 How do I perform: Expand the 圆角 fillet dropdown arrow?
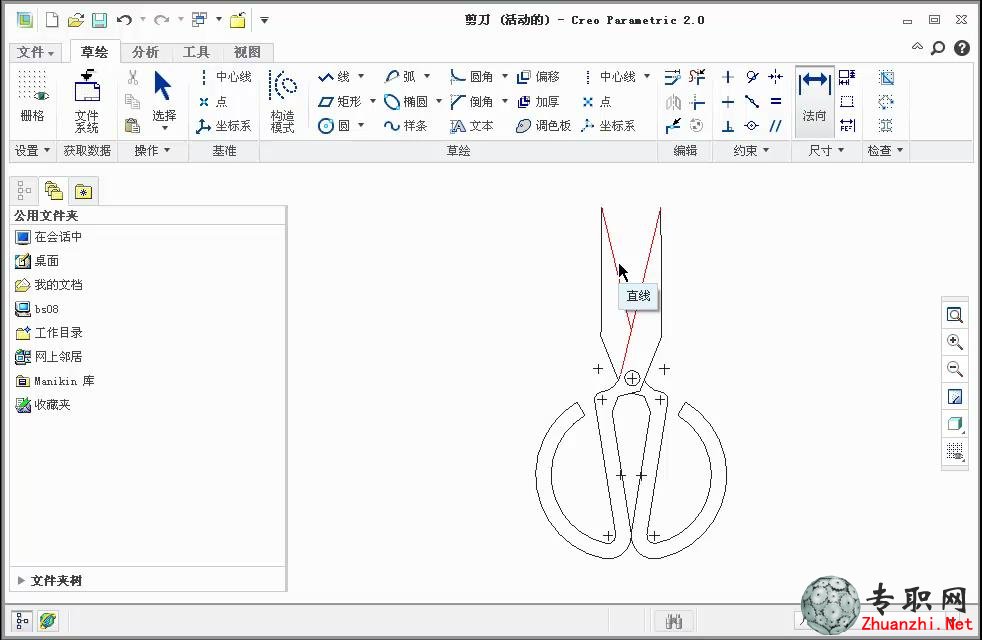[505, 77]
